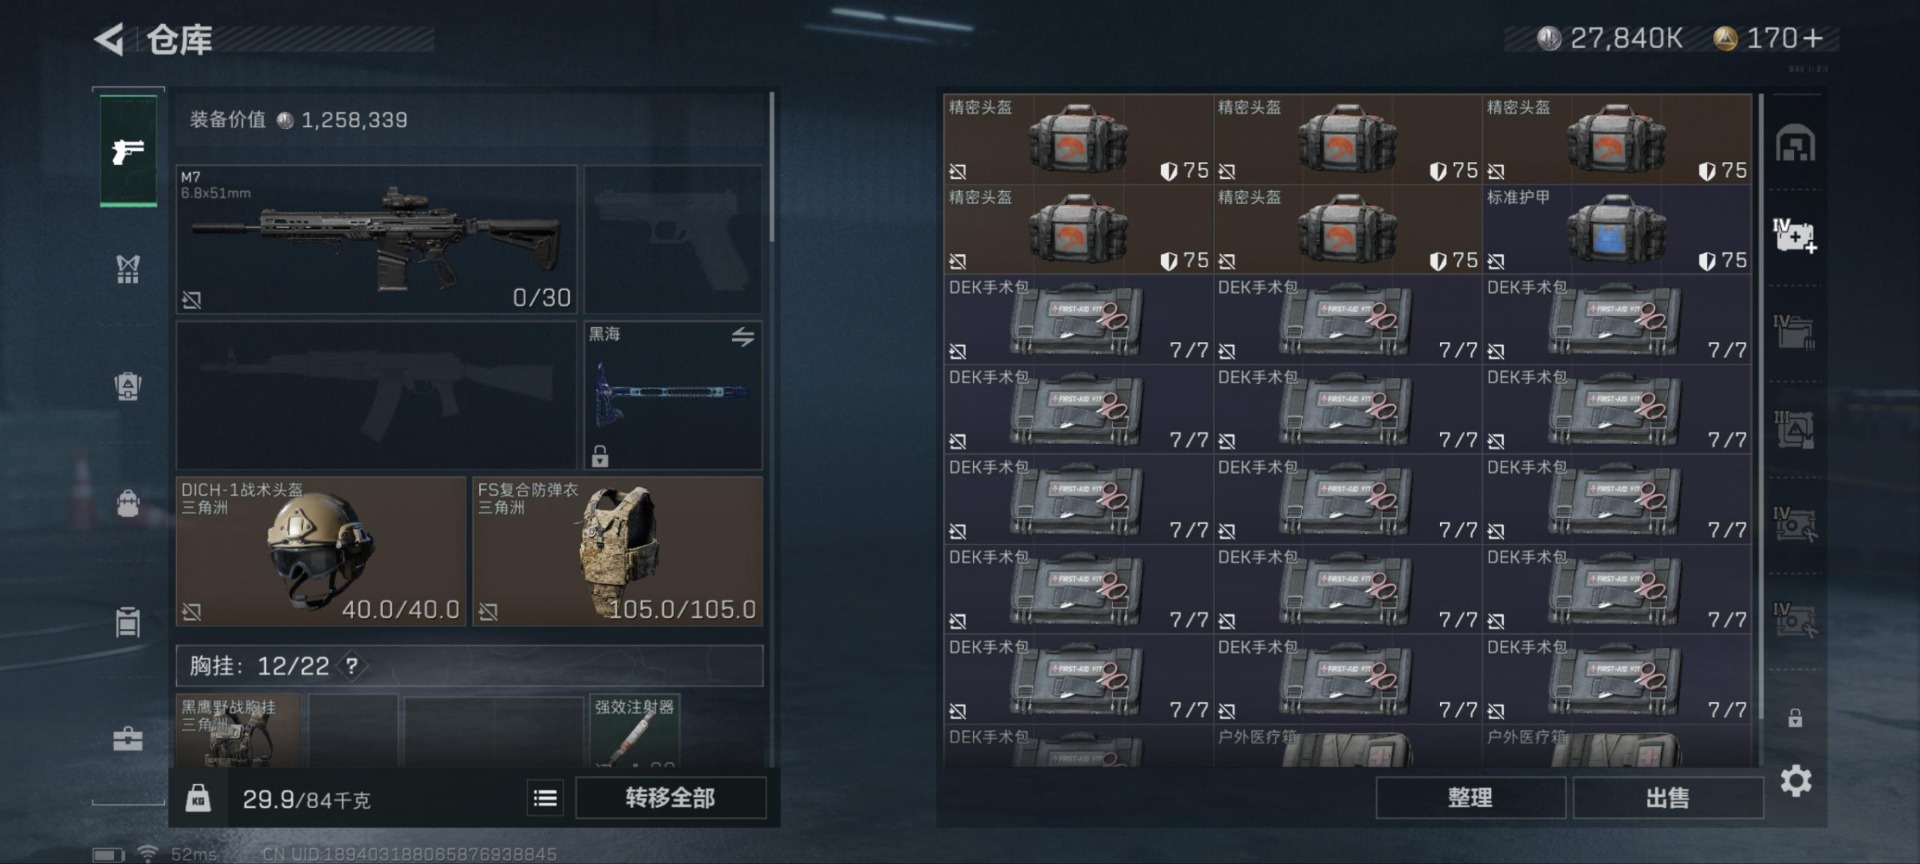Click the 转移全部 button
This screenshot has height=864, width=1920.
(x=670, y=798)
